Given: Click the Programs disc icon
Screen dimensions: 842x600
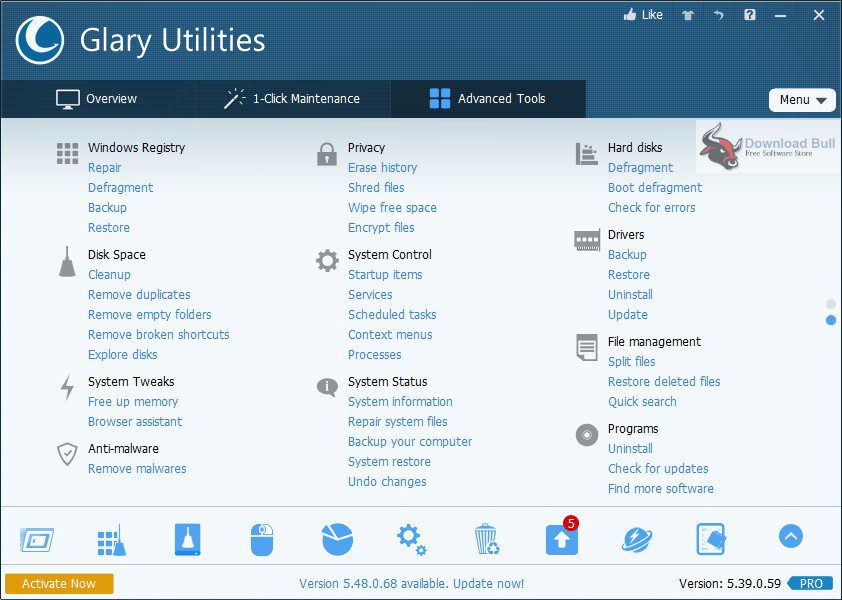Looking at the screenshot, I should [x=587, y=435].
